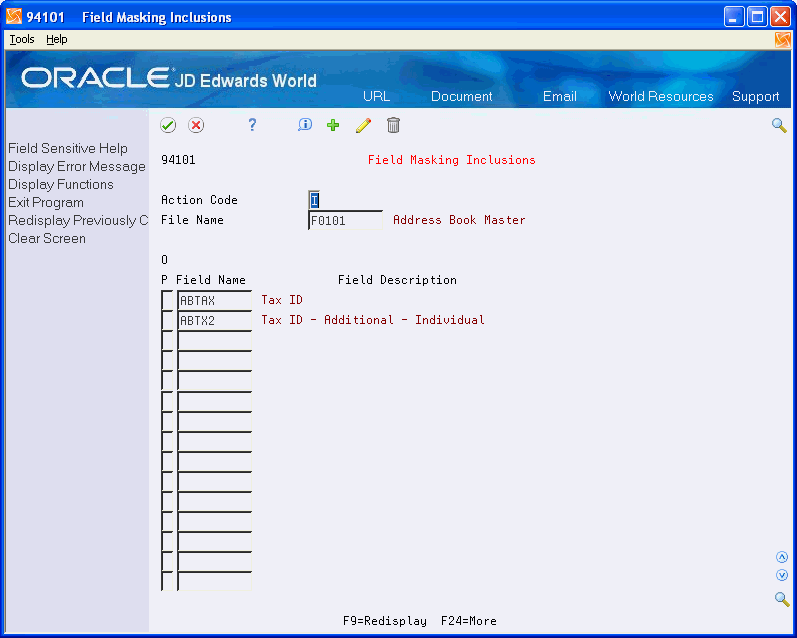This screenshot has width=797, height=638.
Task: Click the orange icon beside the menu bar
Action: [783, 40]
